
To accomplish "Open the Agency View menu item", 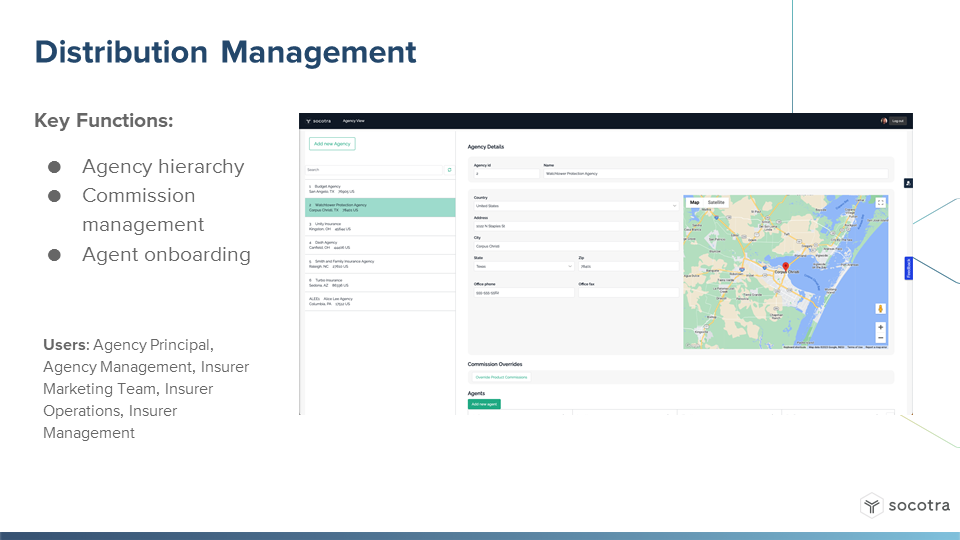I will [353, 121].
